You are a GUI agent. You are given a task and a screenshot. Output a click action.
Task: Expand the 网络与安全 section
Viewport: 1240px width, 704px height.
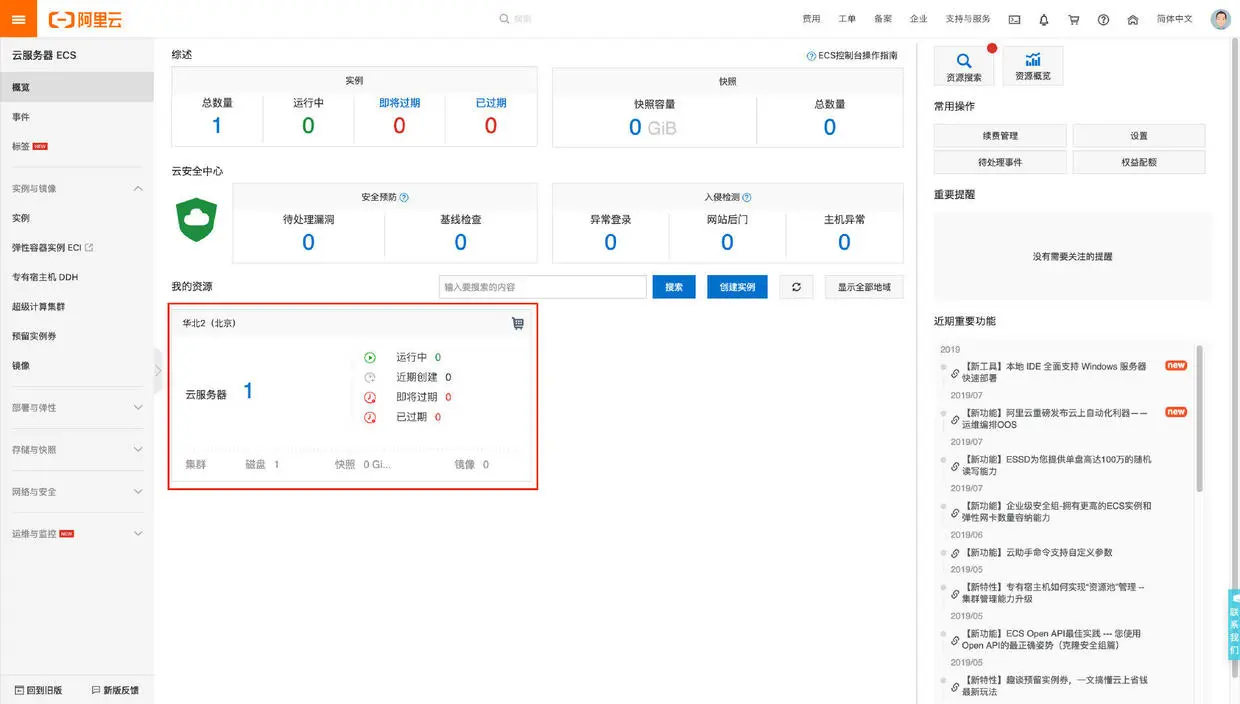(138, 492)
